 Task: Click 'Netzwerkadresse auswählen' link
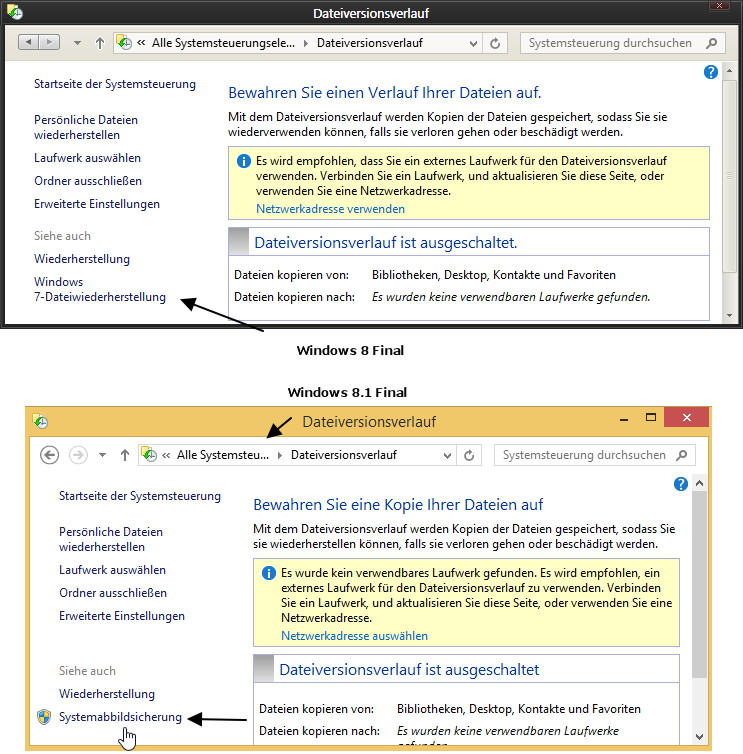354,636
